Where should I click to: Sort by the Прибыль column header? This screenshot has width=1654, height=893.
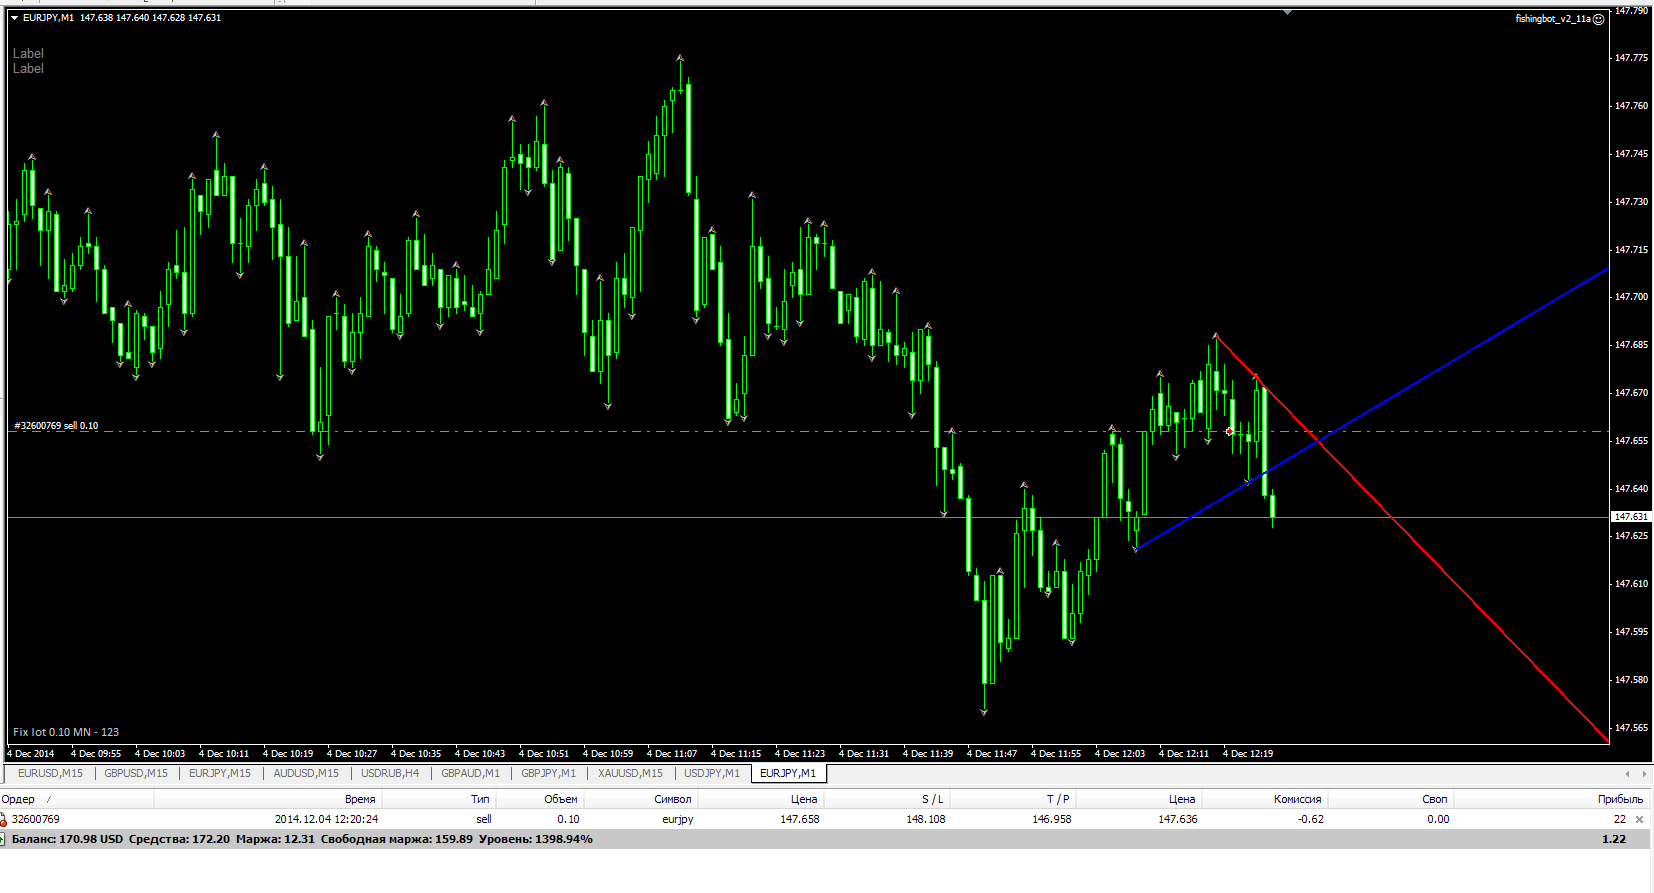pyautogui.click(x=1551, y=799)
